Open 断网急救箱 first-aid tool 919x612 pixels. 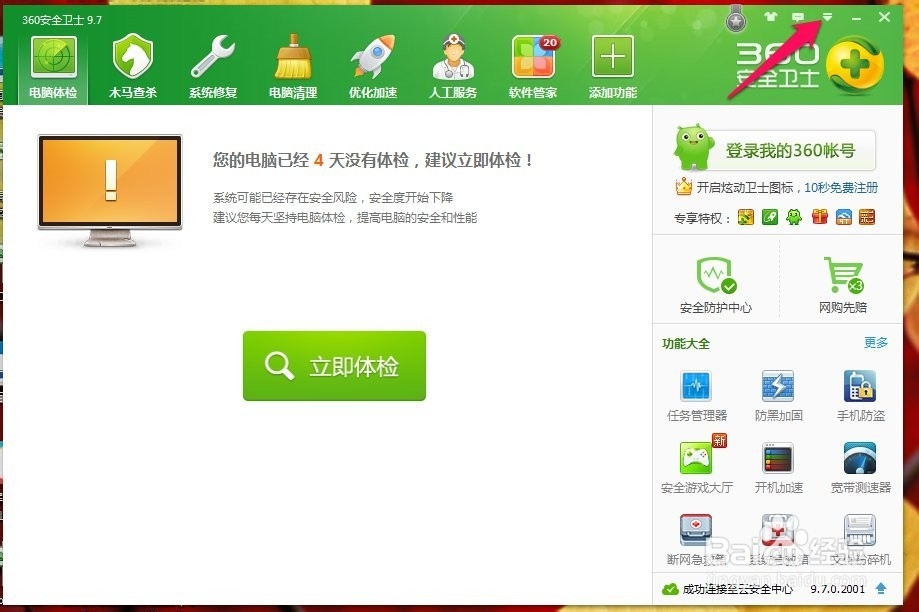click(696, 539)
